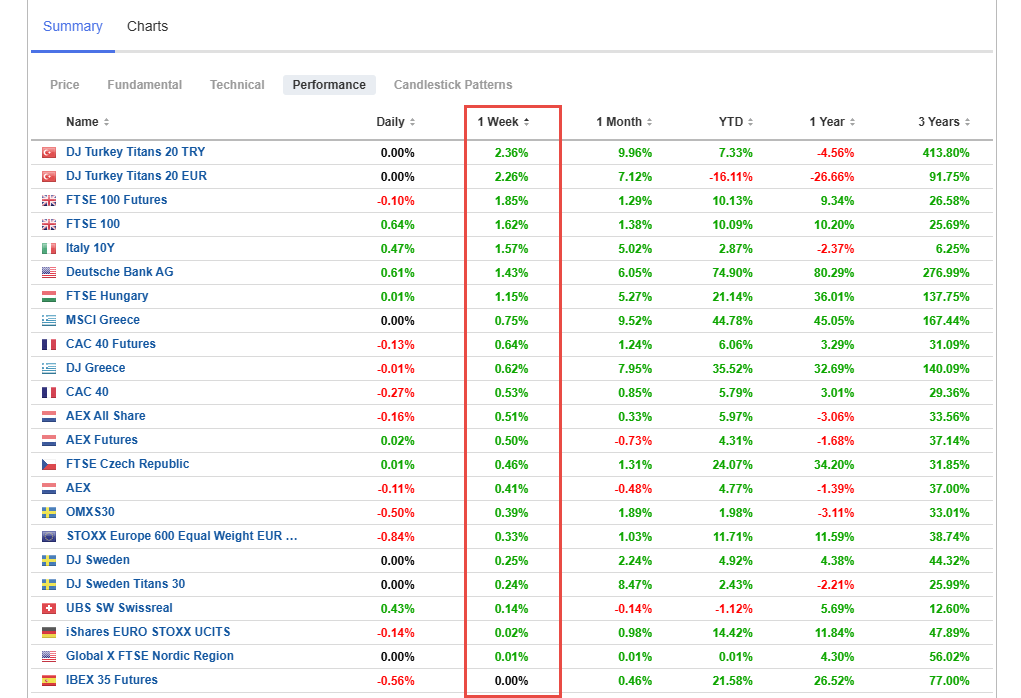Image resolution: width=1021 pixels, height=698 pixels.
Task: Open DJ Turkey Titans 20 EUR link
Action: (136, 176)
